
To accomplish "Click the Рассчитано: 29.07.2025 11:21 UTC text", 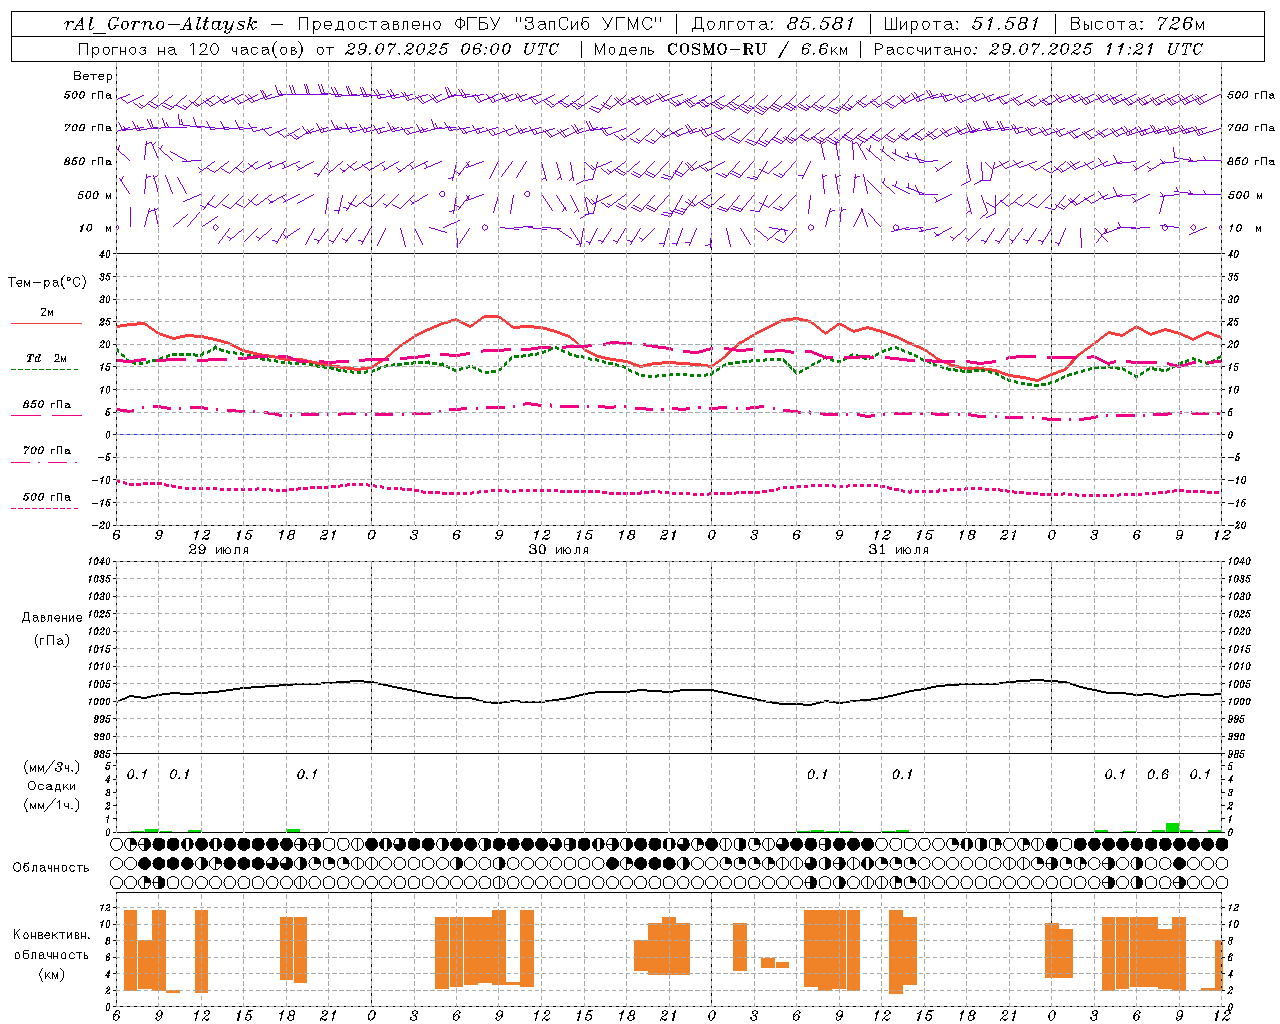I will click(1038, 49).
